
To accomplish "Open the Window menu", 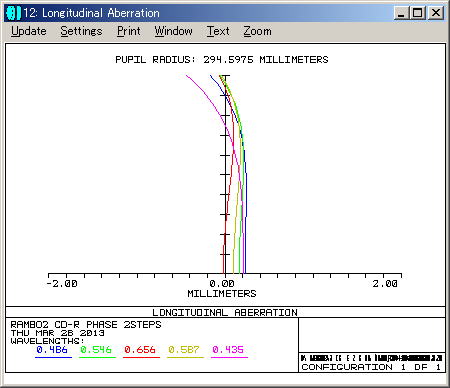I will [173, 31].
